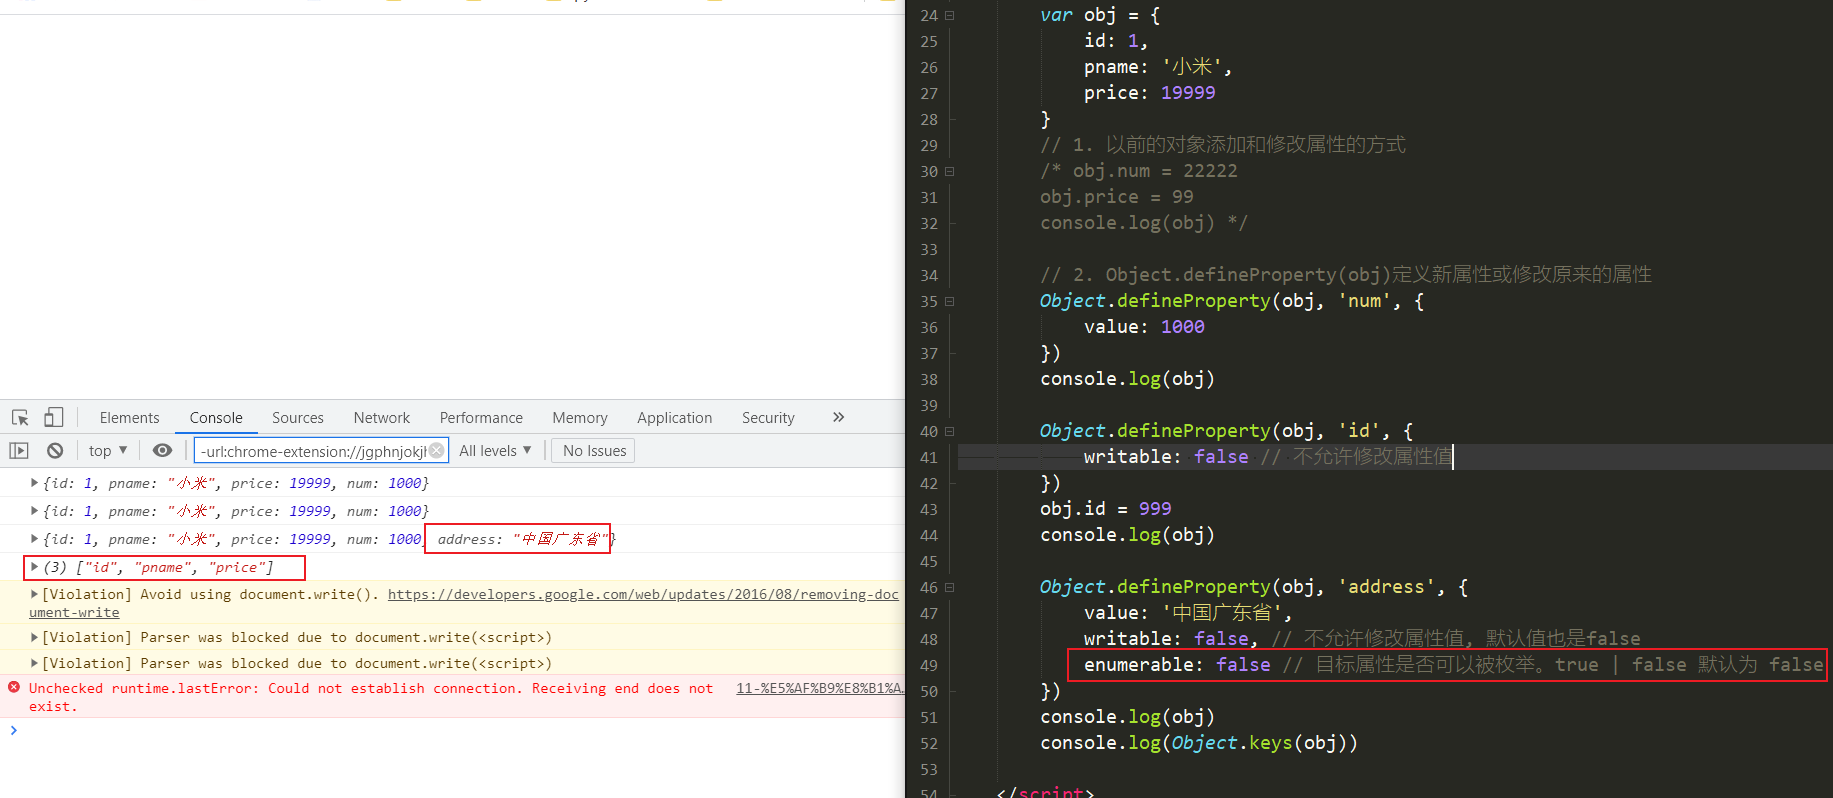Show more DevTools tabs chevron
Viewport: 1833px width, 798px height.
pos(838,417)
